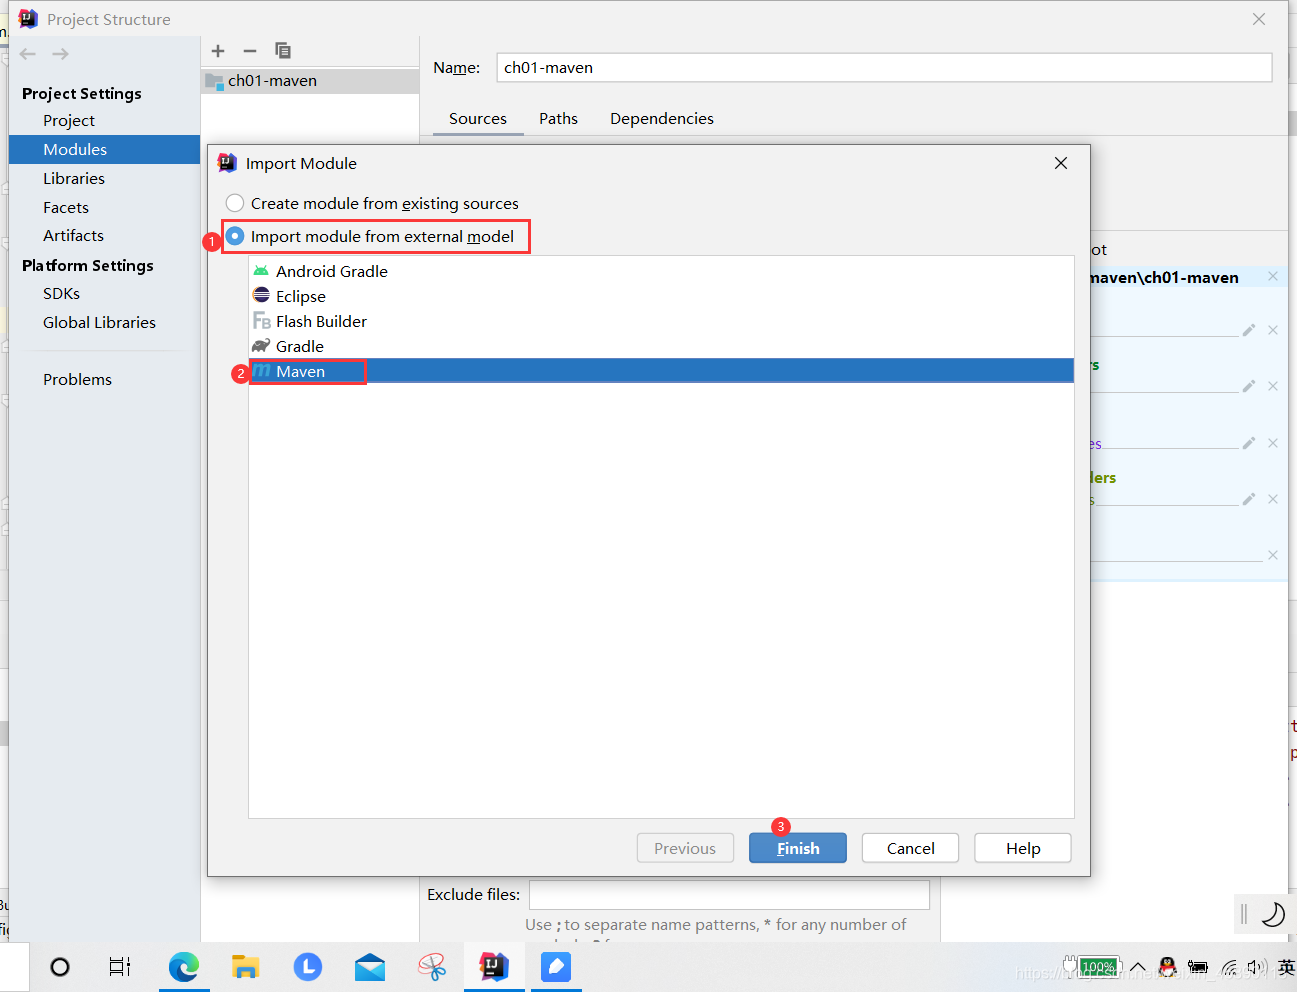Close the Import Module dialog
The image size is (1297, 992).
[1061, 163]
